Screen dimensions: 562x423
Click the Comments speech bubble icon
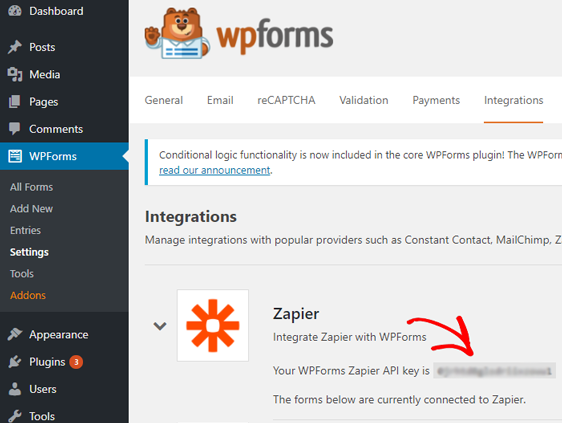point(15,129)
